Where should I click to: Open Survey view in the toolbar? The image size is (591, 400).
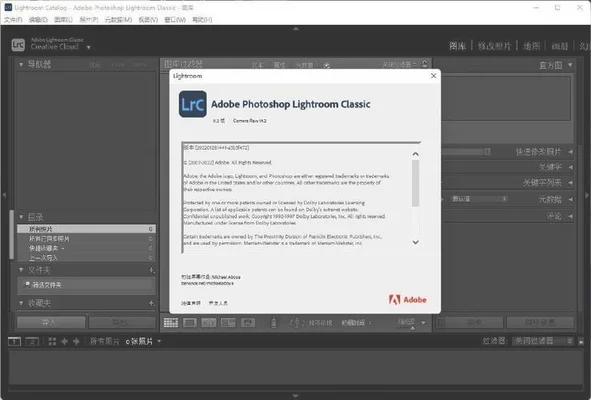228,323
